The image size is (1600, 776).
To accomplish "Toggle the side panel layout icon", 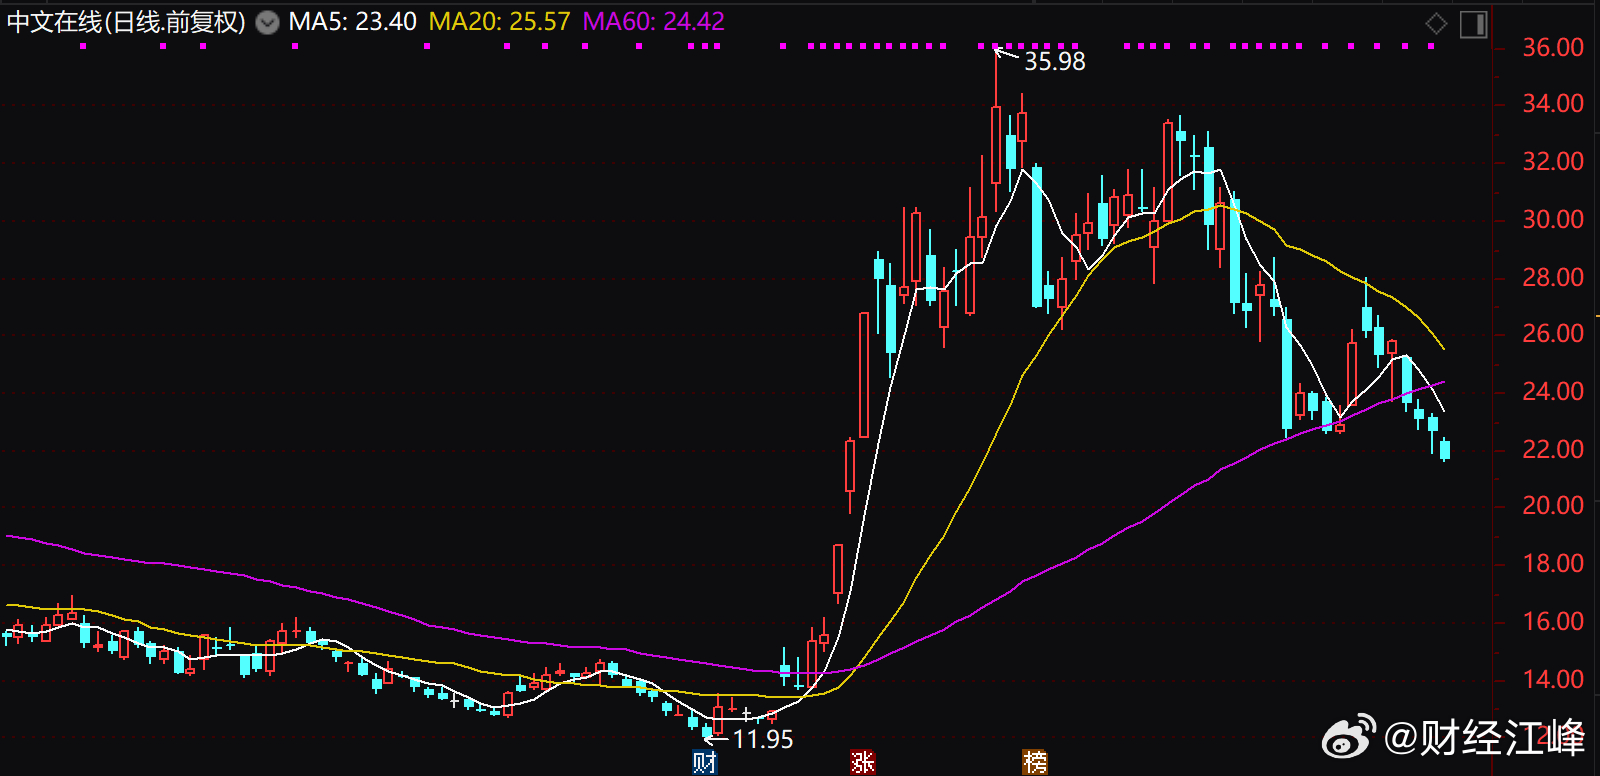I will 1474,24.
